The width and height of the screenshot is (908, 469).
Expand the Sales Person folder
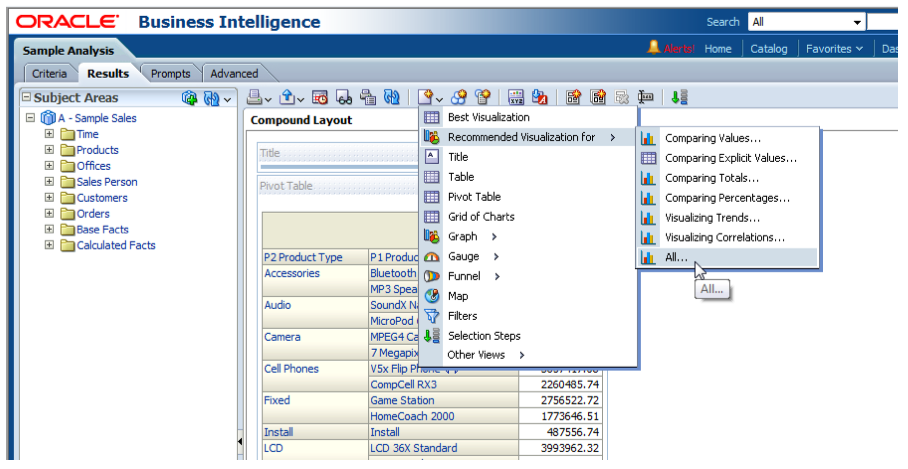point(50,181)
